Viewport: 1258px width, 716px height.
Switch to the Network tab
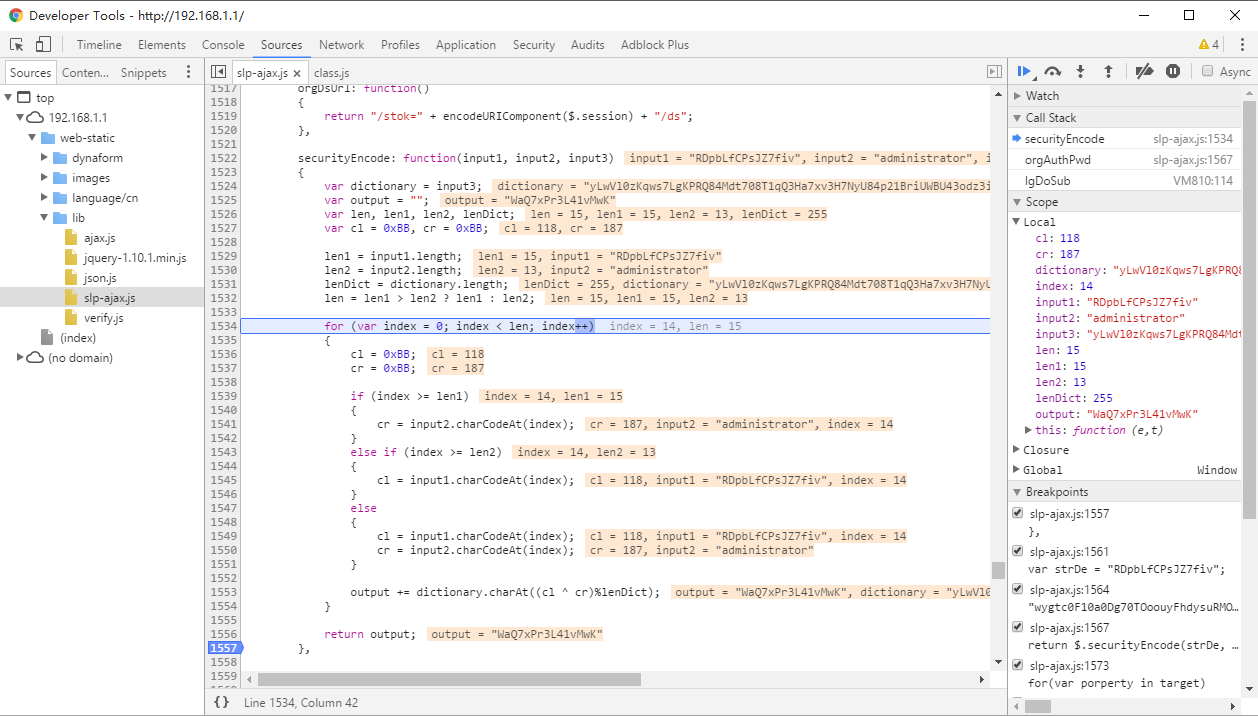[341, 45]
